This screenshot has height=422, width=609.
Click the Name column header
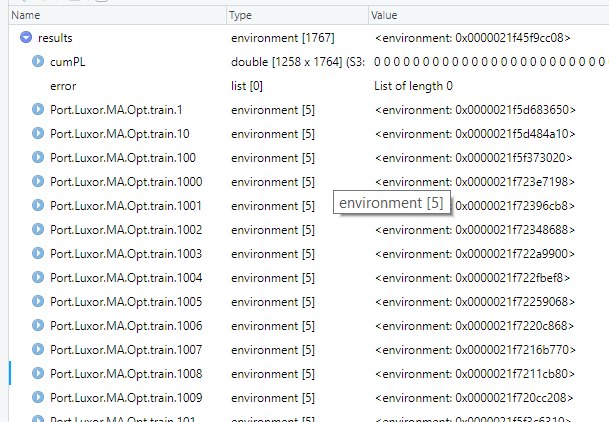[117, 15]
